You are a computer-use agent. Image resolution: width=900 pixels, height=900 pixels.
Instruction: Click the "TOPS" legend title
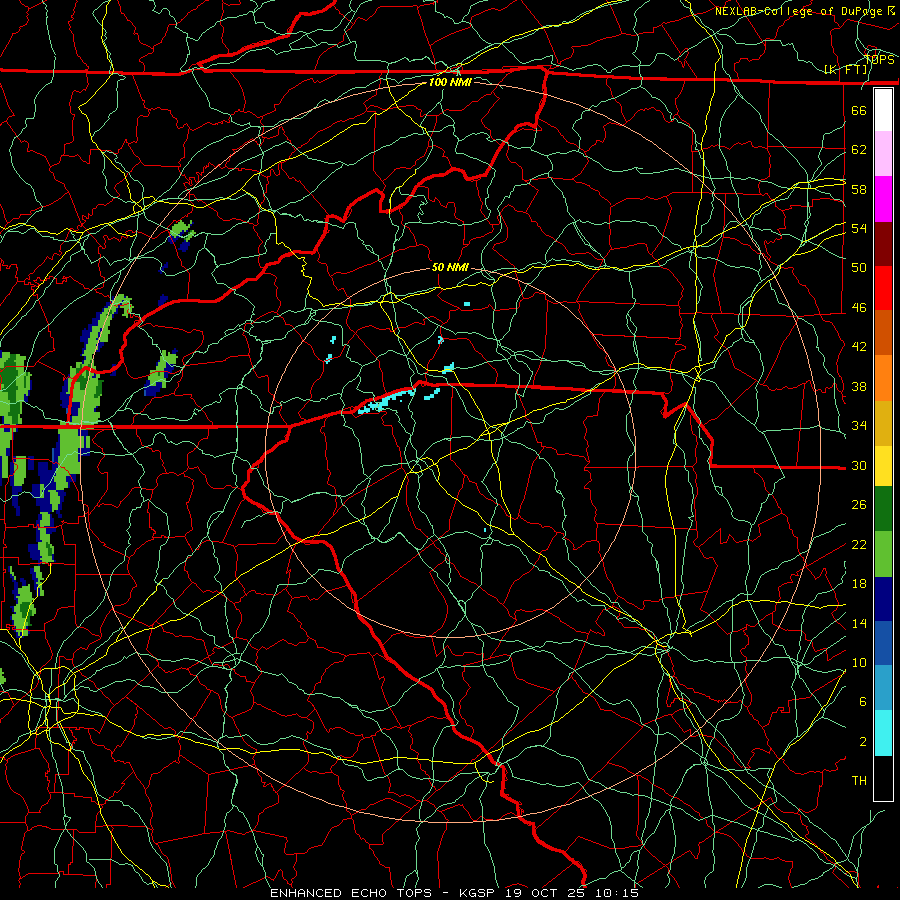click(x=879, y=60)
